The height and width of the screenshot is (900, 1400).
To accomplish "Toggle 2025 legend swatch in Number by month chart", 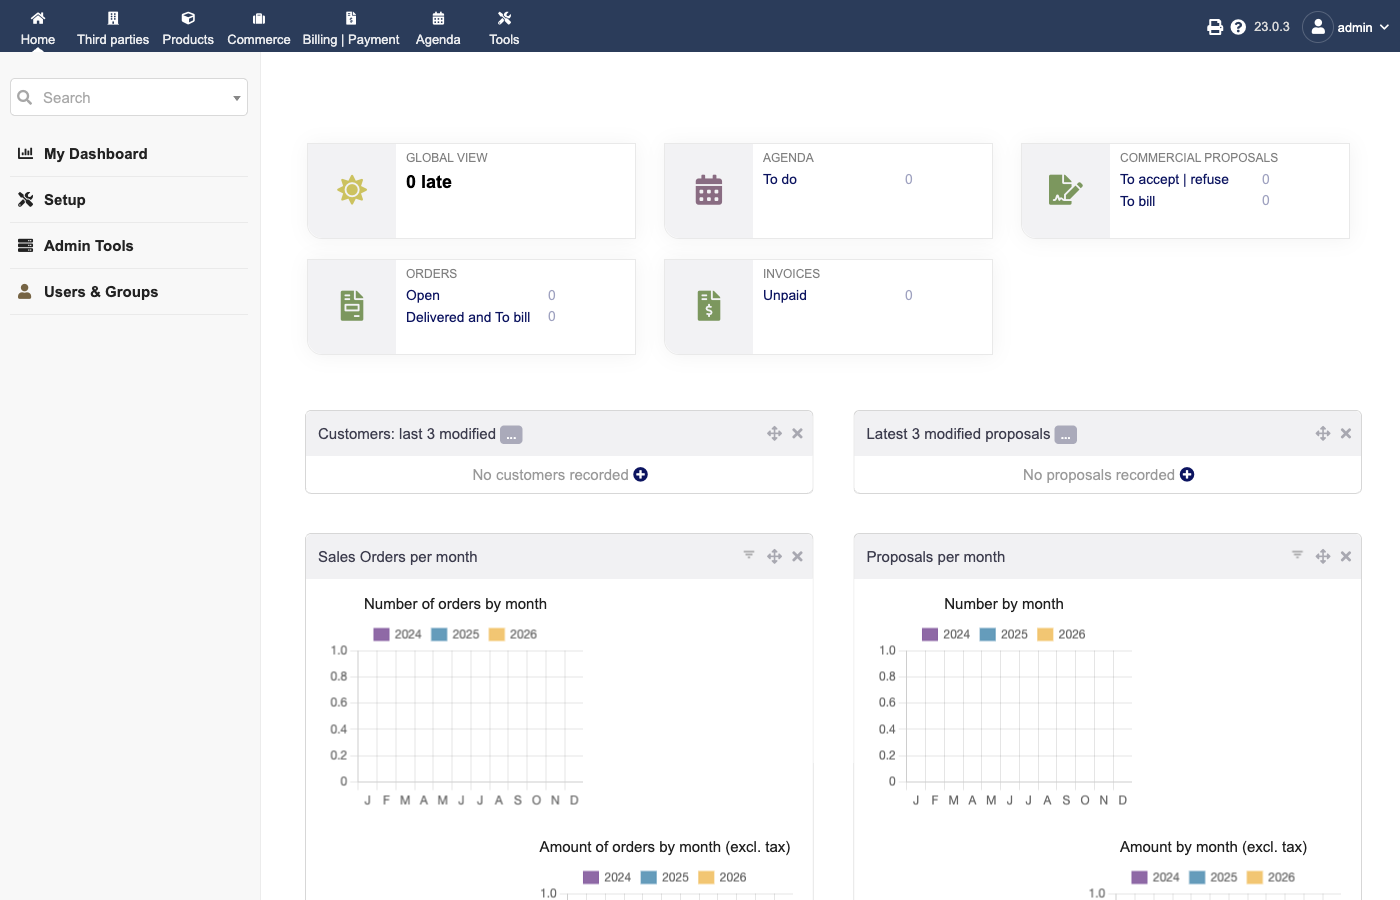I will click(x=988, y=634).
